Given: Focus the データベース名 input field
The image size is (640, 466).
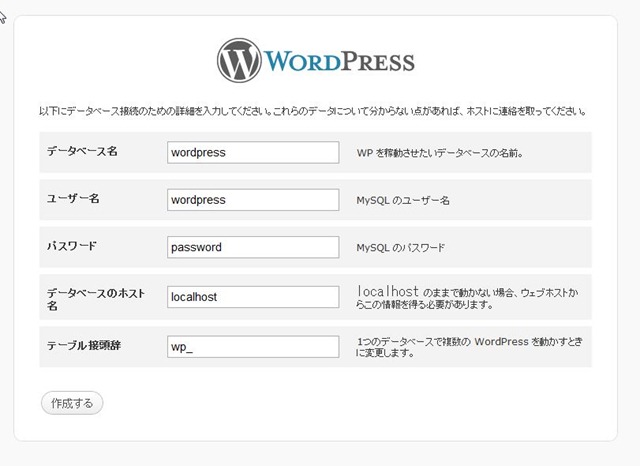Looking at the screenshot, I should (x=254, y=153).
